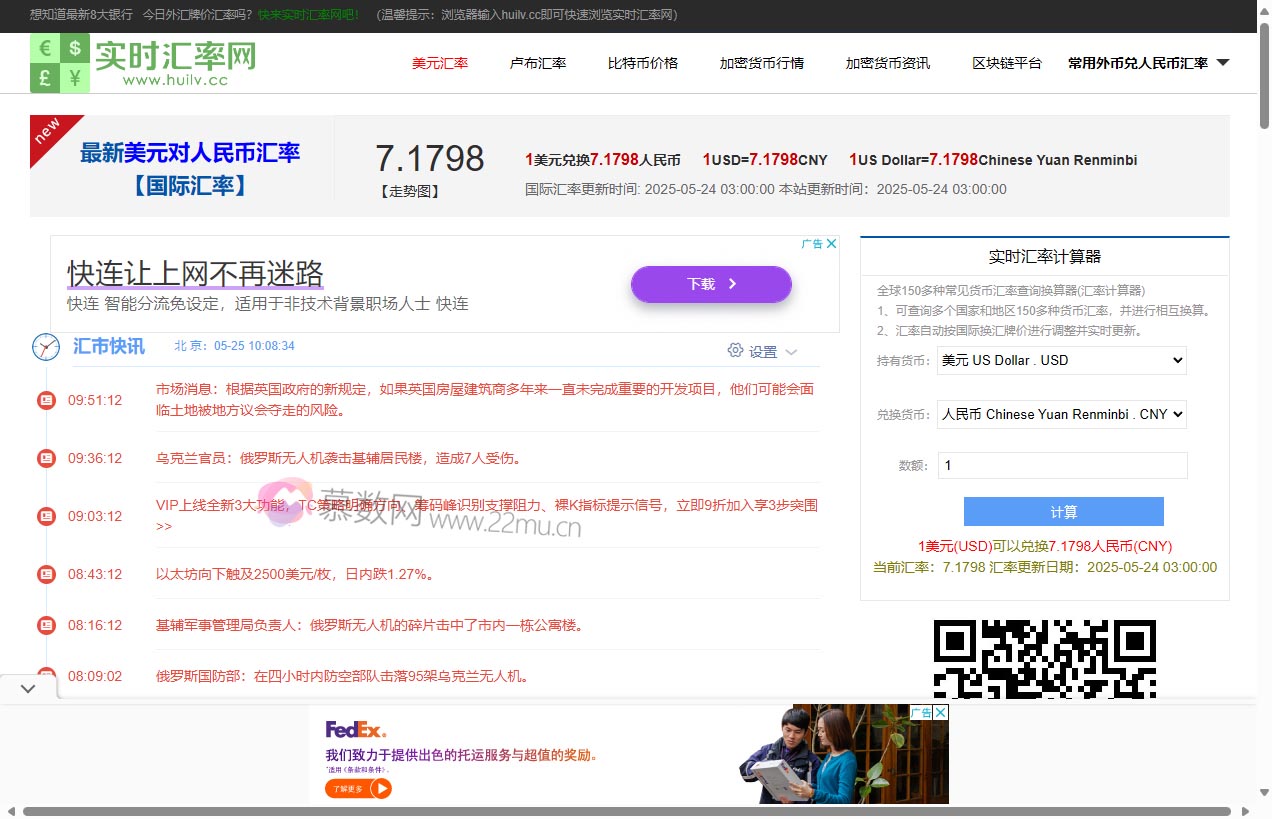1272x819 pixels.
Task: Open the 持有货币 currency selector
Action: (x=1061, y=360)
